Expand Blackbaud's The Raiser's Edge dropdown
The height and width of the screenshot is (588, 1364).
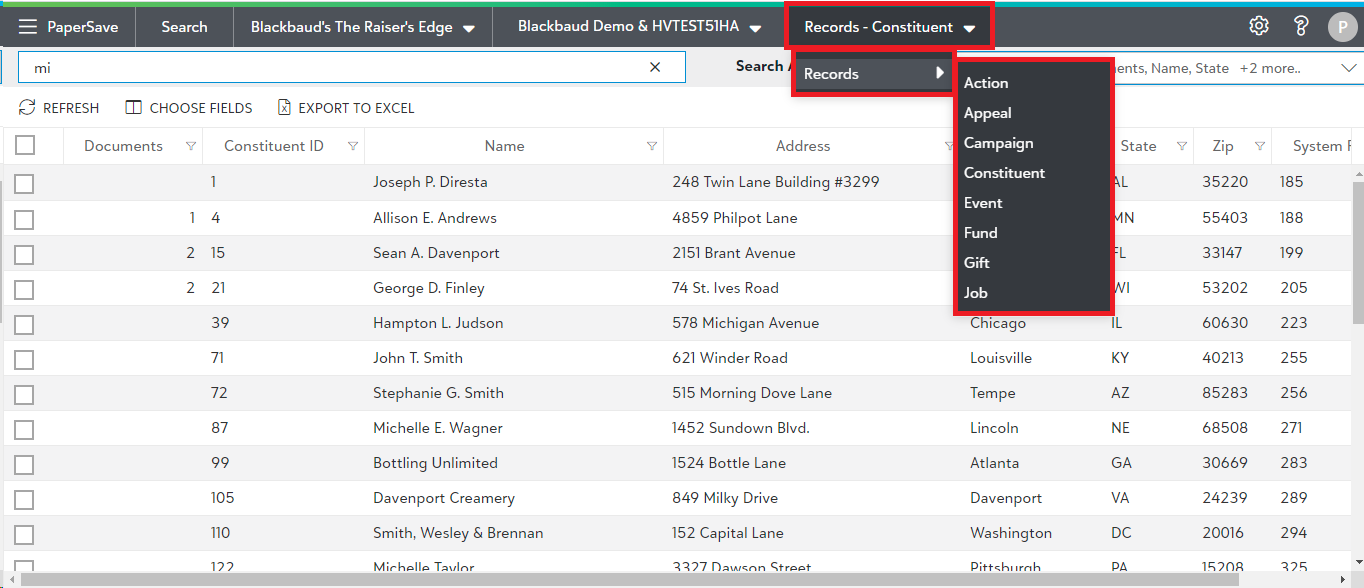click(x=469, y=29)
